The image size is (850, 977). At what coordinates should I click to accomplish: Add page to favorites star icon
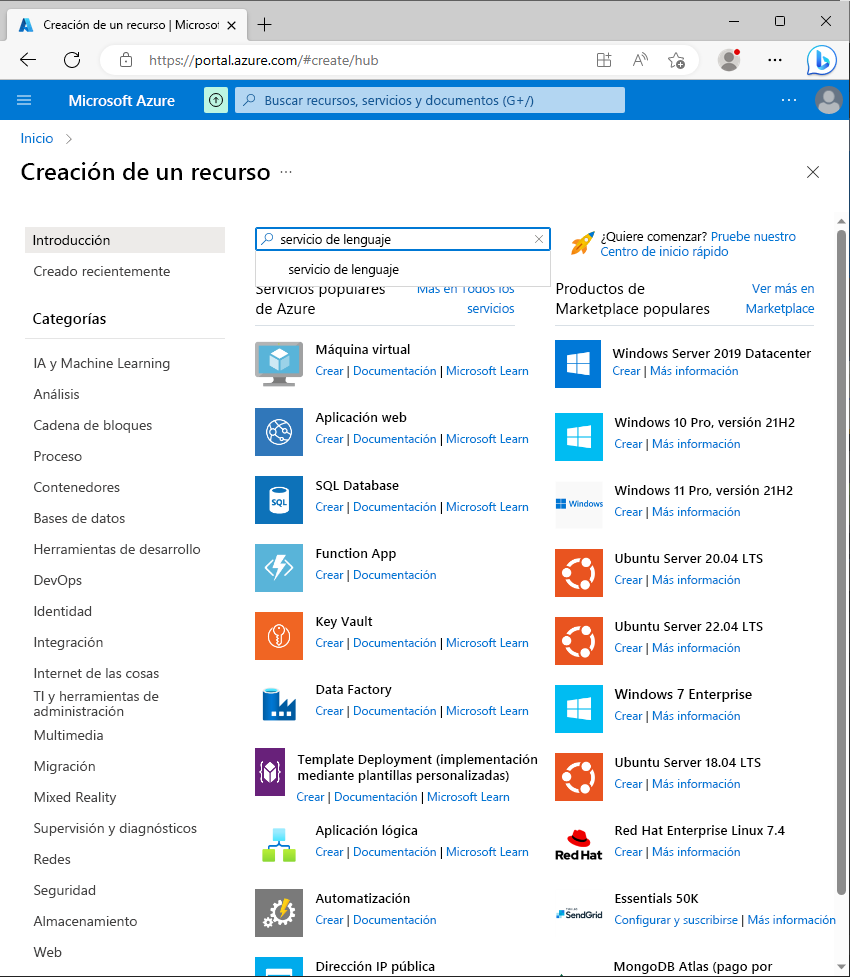[x=676, y=60]
